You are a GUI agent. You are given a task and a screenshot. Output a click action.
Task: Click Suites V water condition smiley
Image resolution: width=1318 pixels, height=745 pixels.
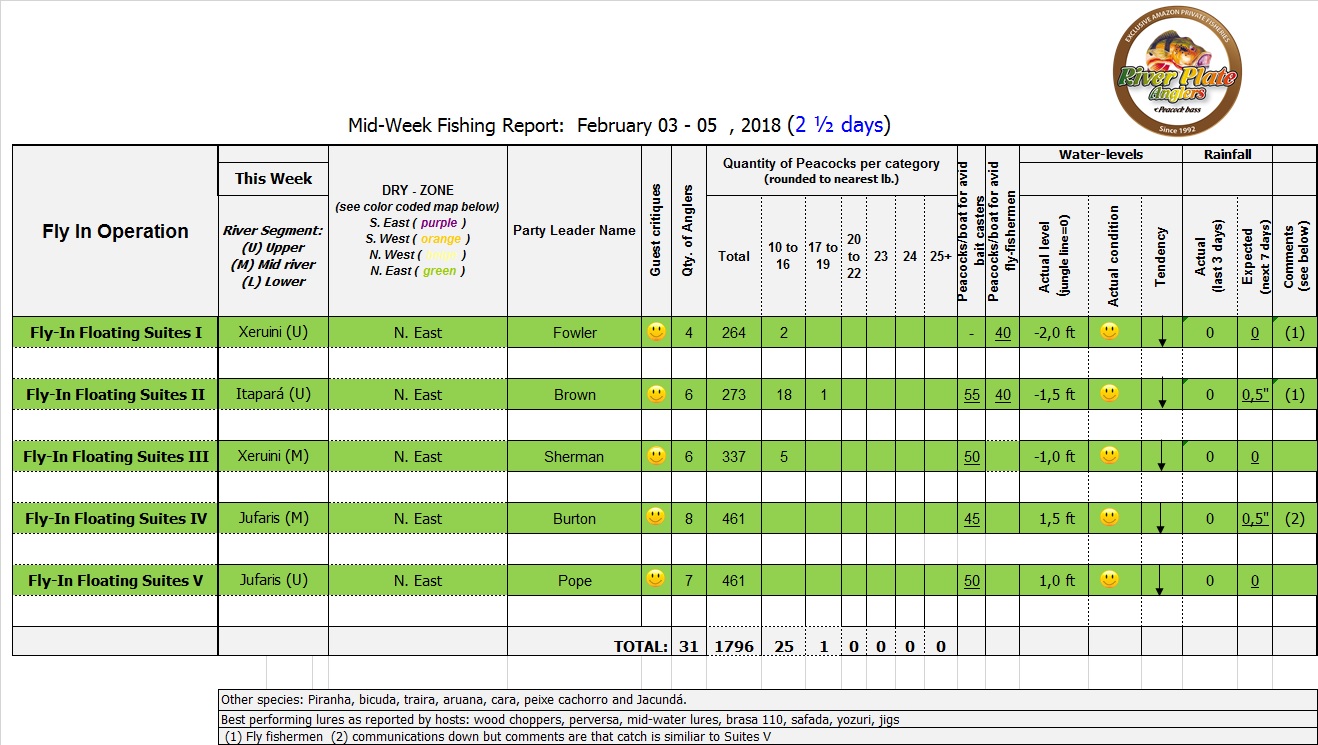tap(1109, 580)
